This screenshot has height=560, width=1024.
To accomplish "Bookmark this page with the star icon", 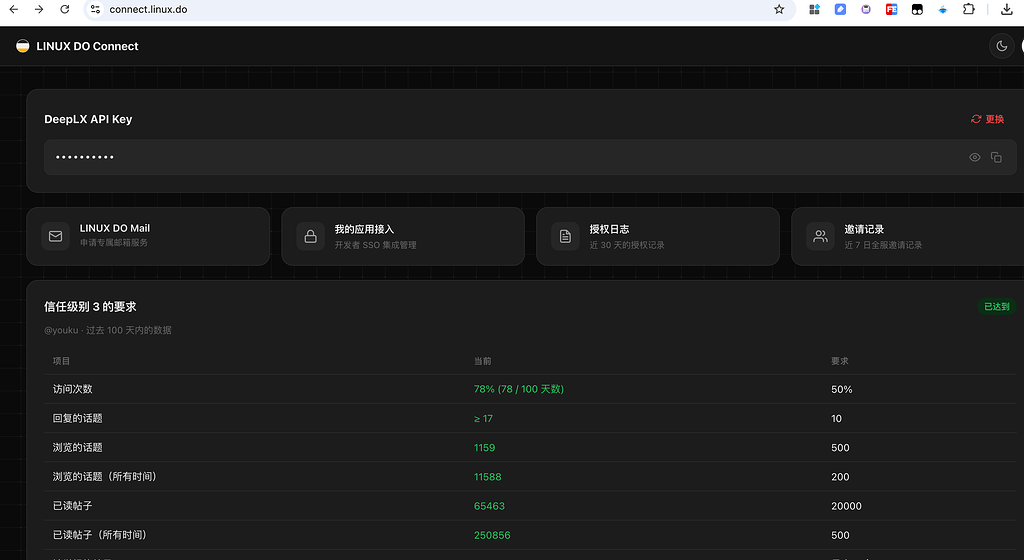I will coord(778,9).
